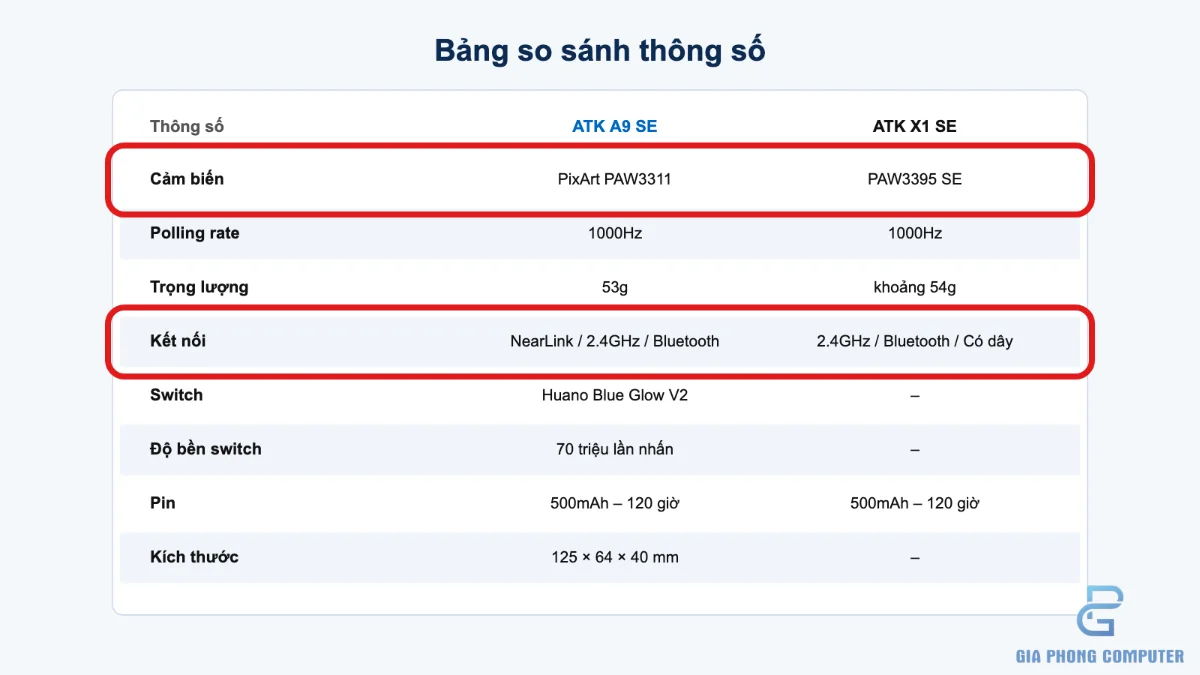Click the "PAW3395 SE" sensor cell
Image resolution: width=1200 pixels, height=675 pixels.
[x=915, y=180]
